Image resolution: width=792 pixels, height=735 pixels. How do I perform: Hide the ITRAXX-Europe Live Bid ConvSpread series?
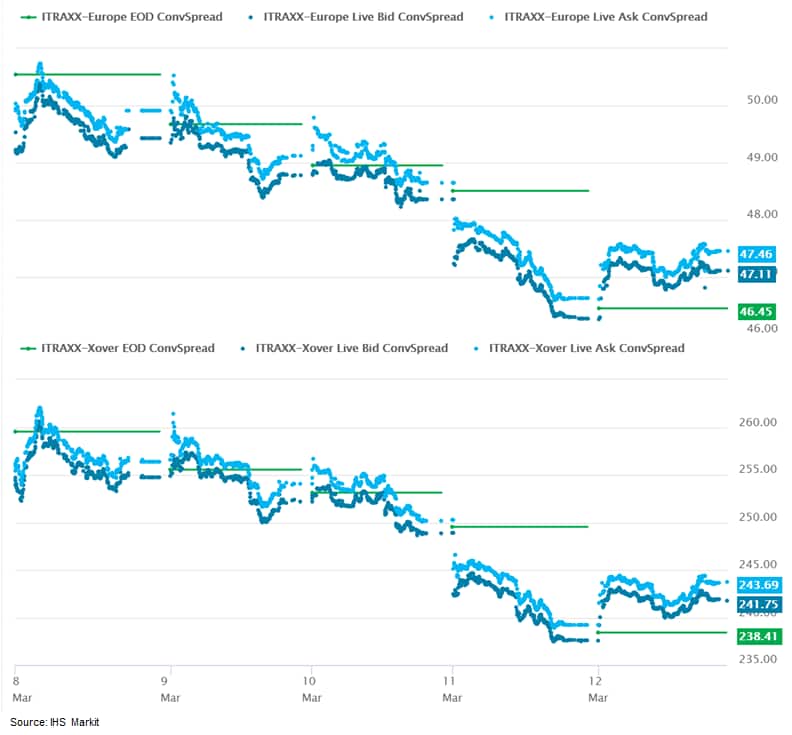(362, 17)
